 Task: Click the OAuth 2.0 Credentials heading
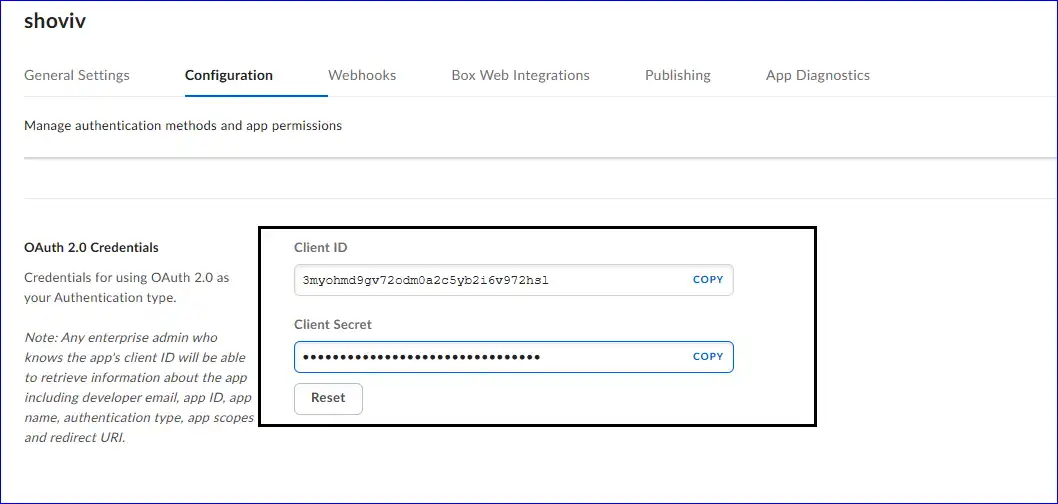point(91,247)
